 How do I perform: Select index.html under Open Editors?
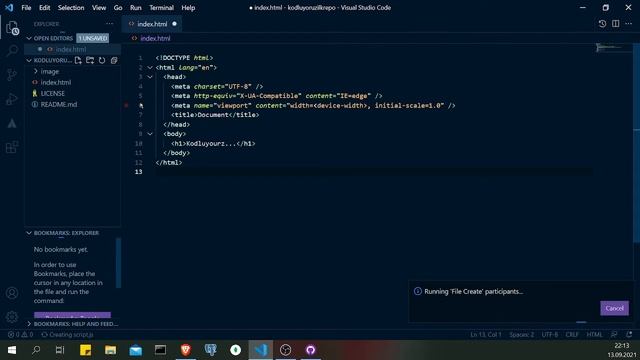(72, 49)
